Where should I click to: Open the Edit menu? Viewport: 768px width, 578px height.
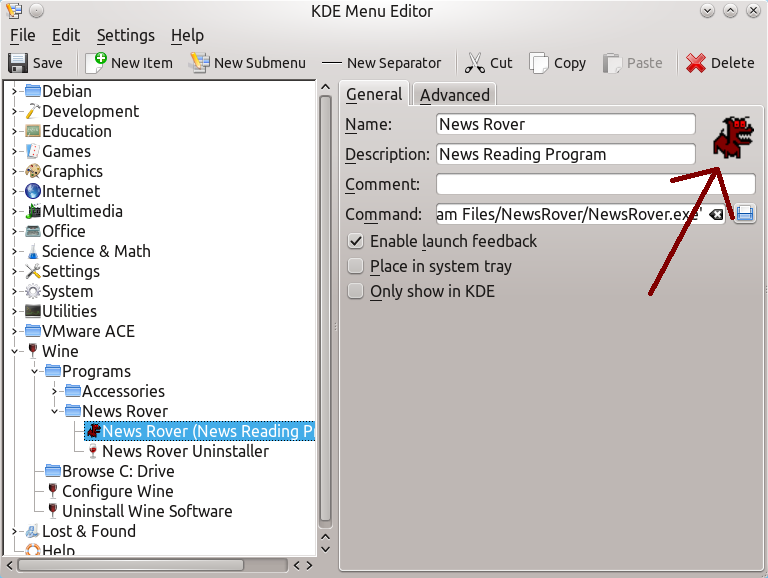(66, 35)
